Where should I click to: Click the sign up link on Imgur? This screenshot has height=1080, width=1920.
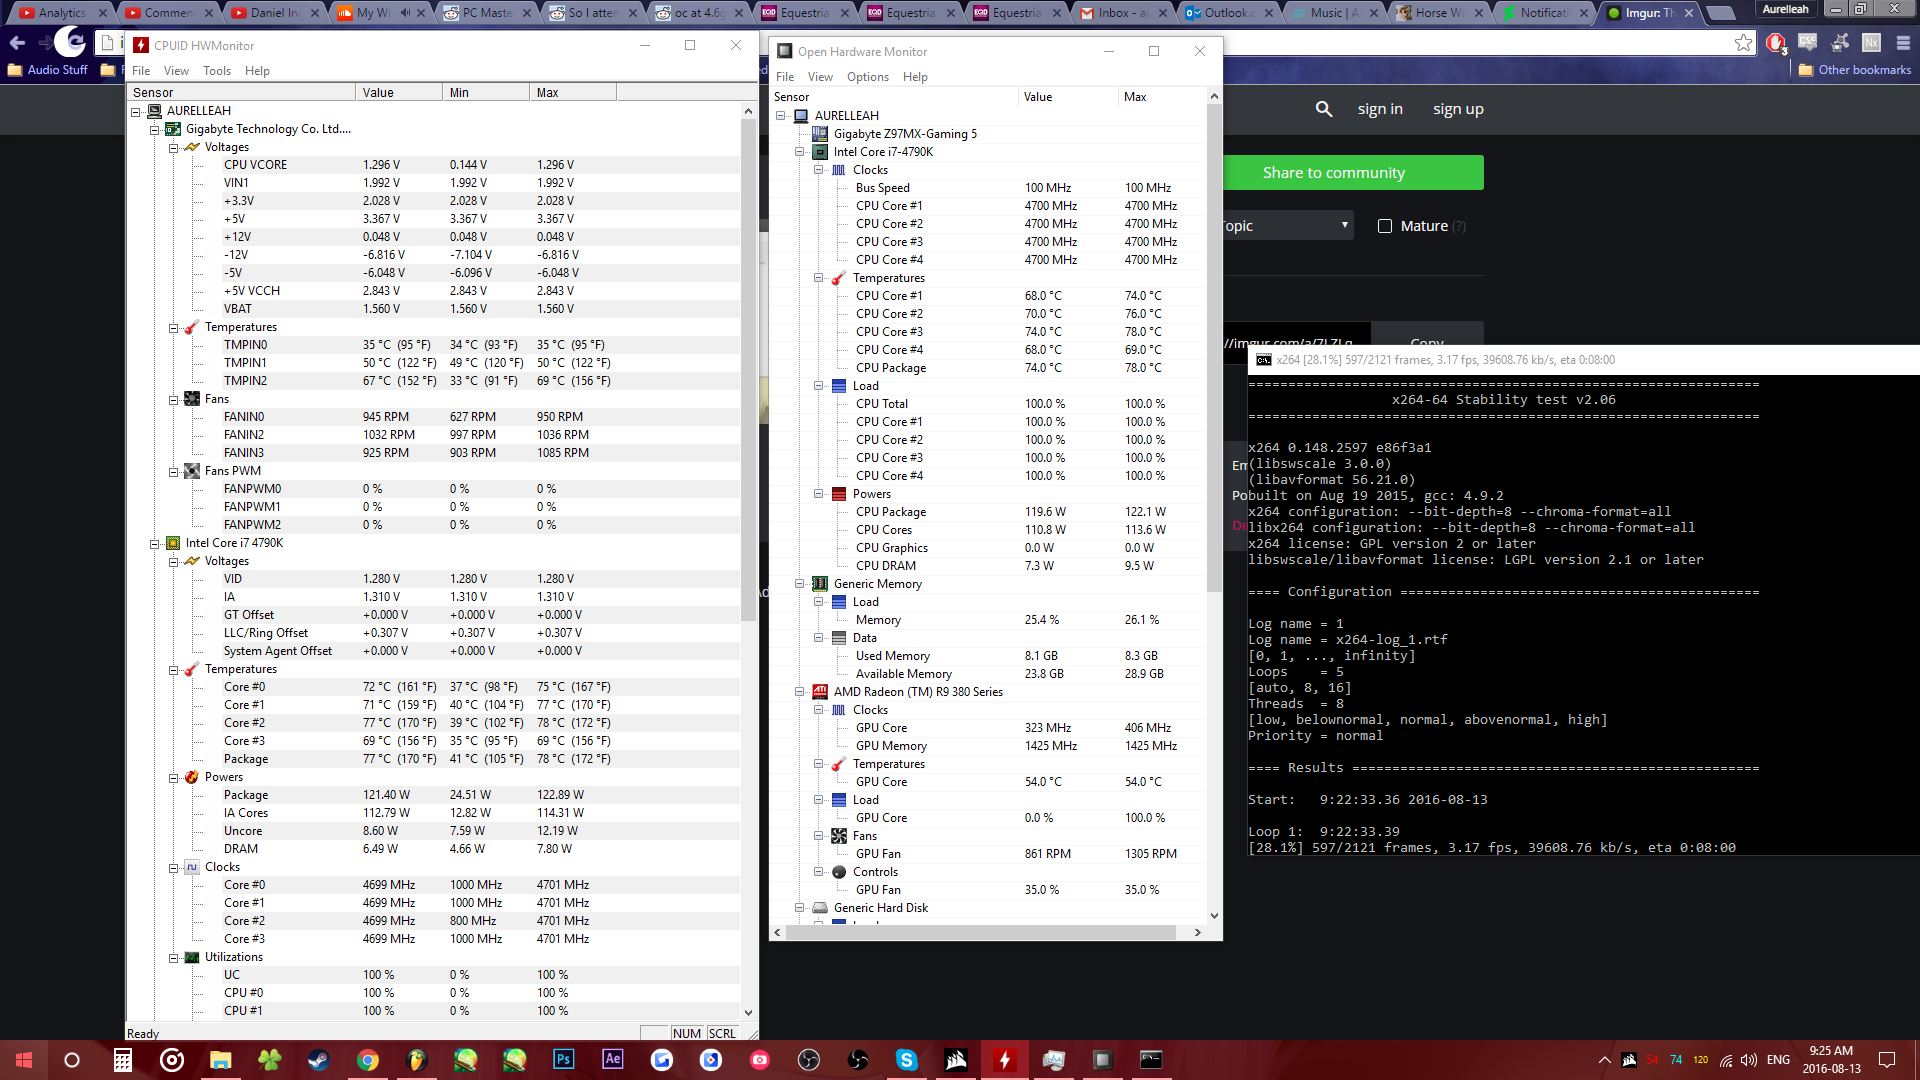(1458, 109)
